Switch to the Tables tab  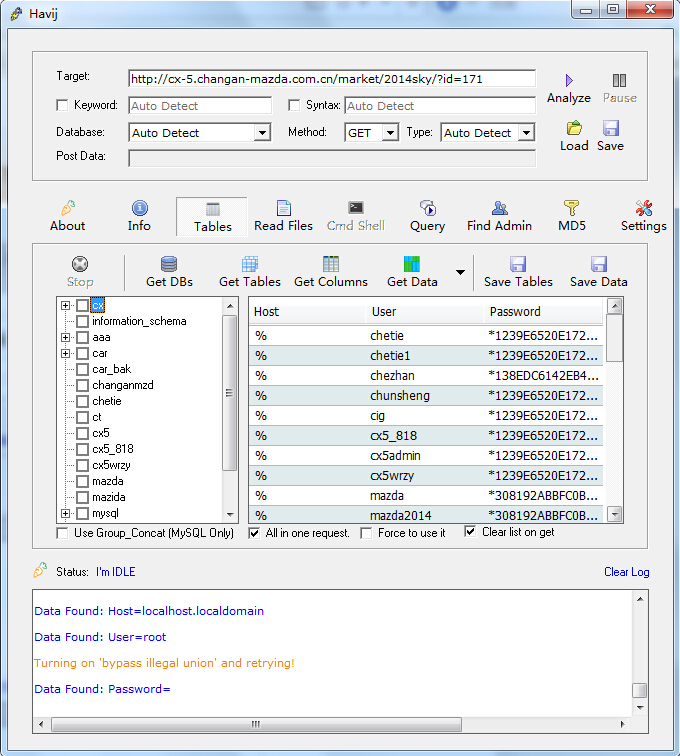click(x=212, y=217)
